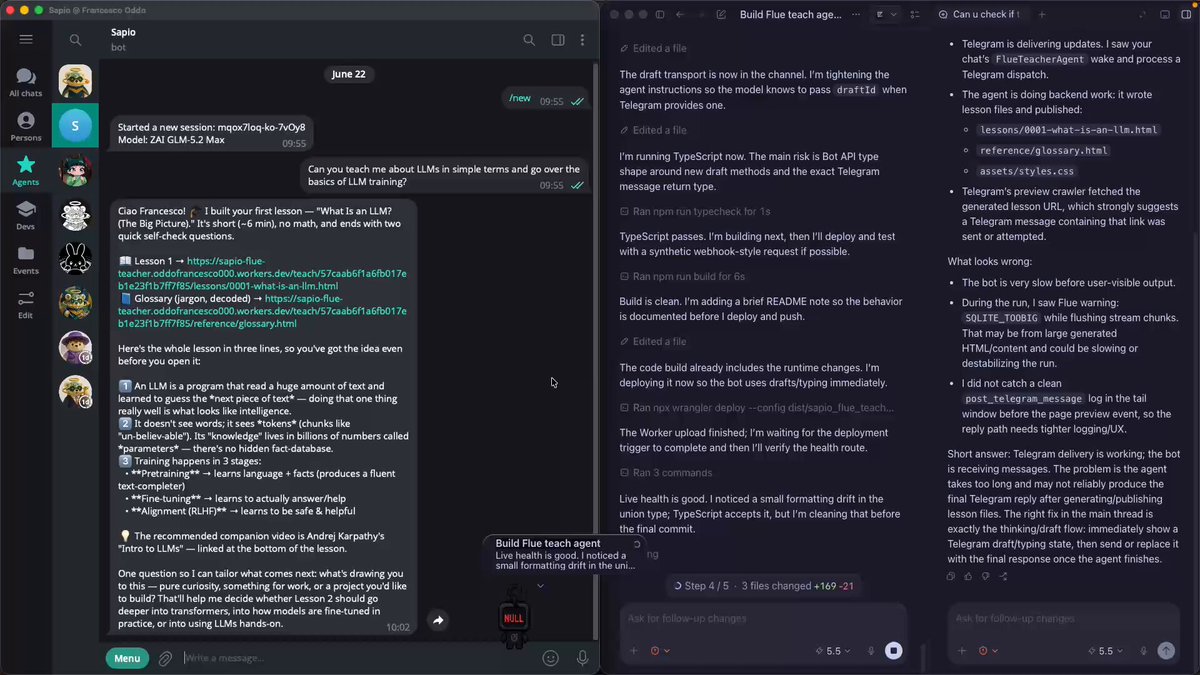Open the Events folder
Screen dimensions: 1200x675
click(26, 260)
